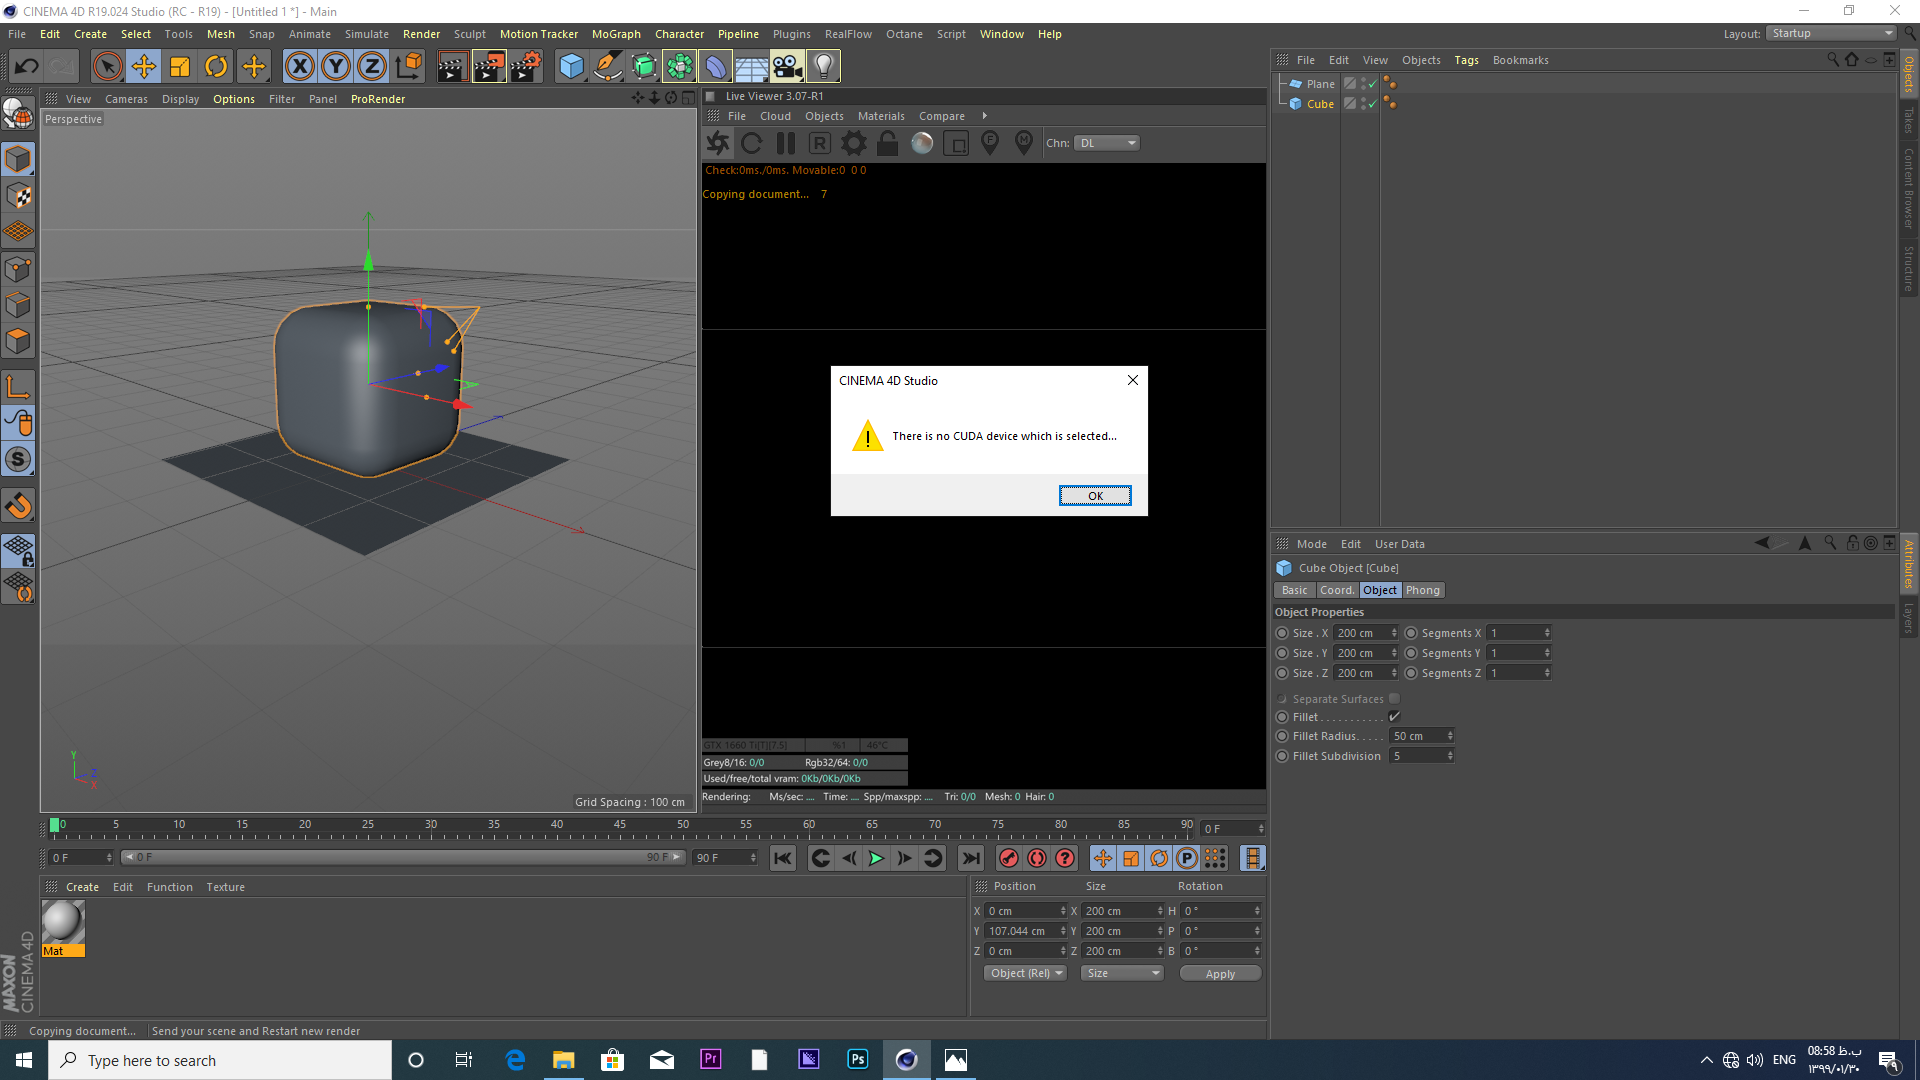This screenshot has width=1920, height=1080.
Task: Select the Move tool in toolbar
Action: (142, 65)
